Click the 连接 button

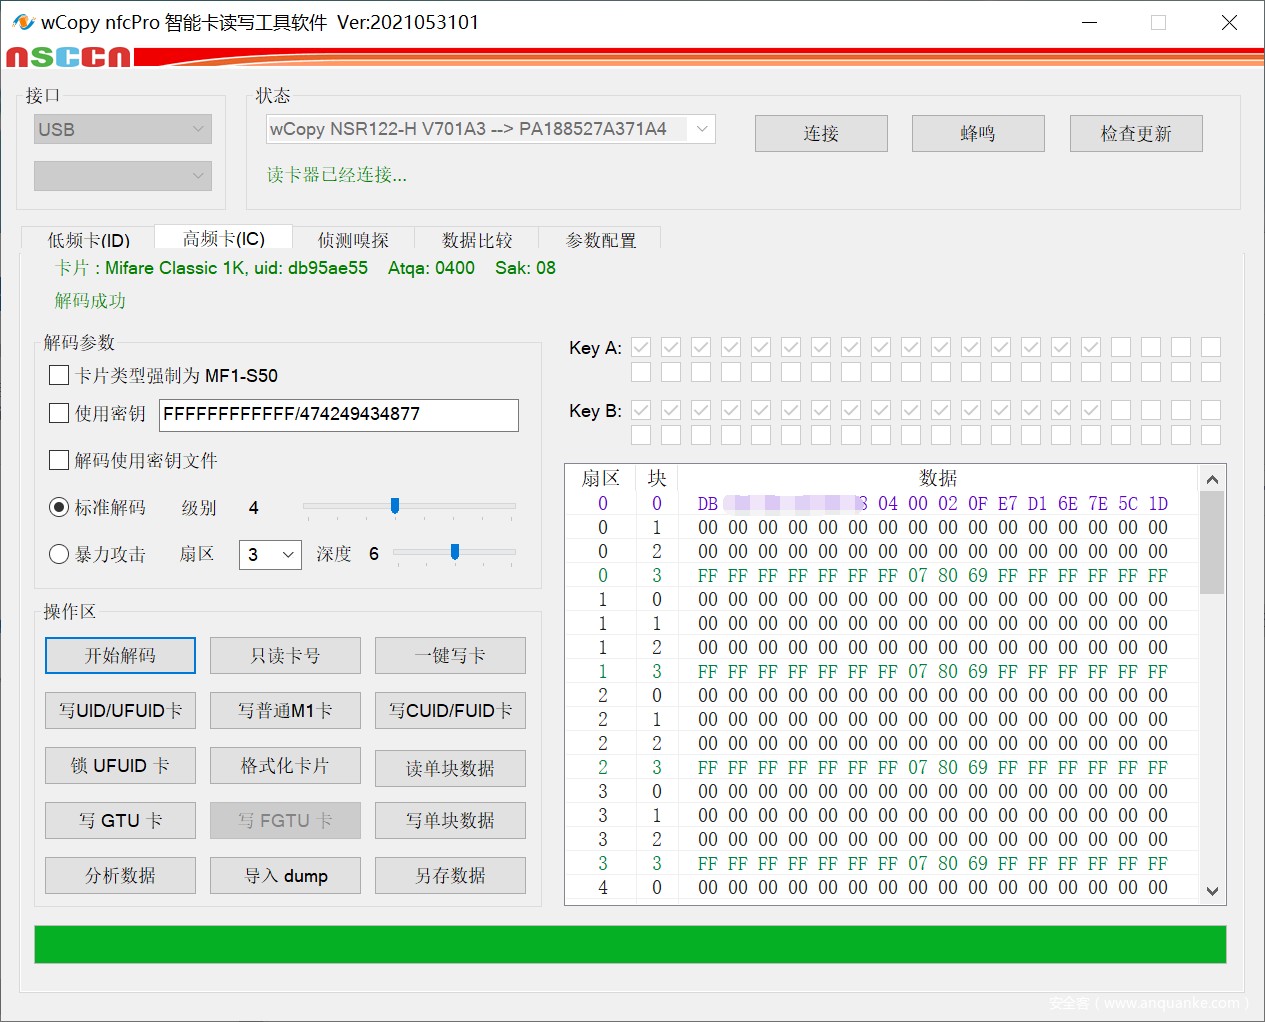(x=821, y=133)
